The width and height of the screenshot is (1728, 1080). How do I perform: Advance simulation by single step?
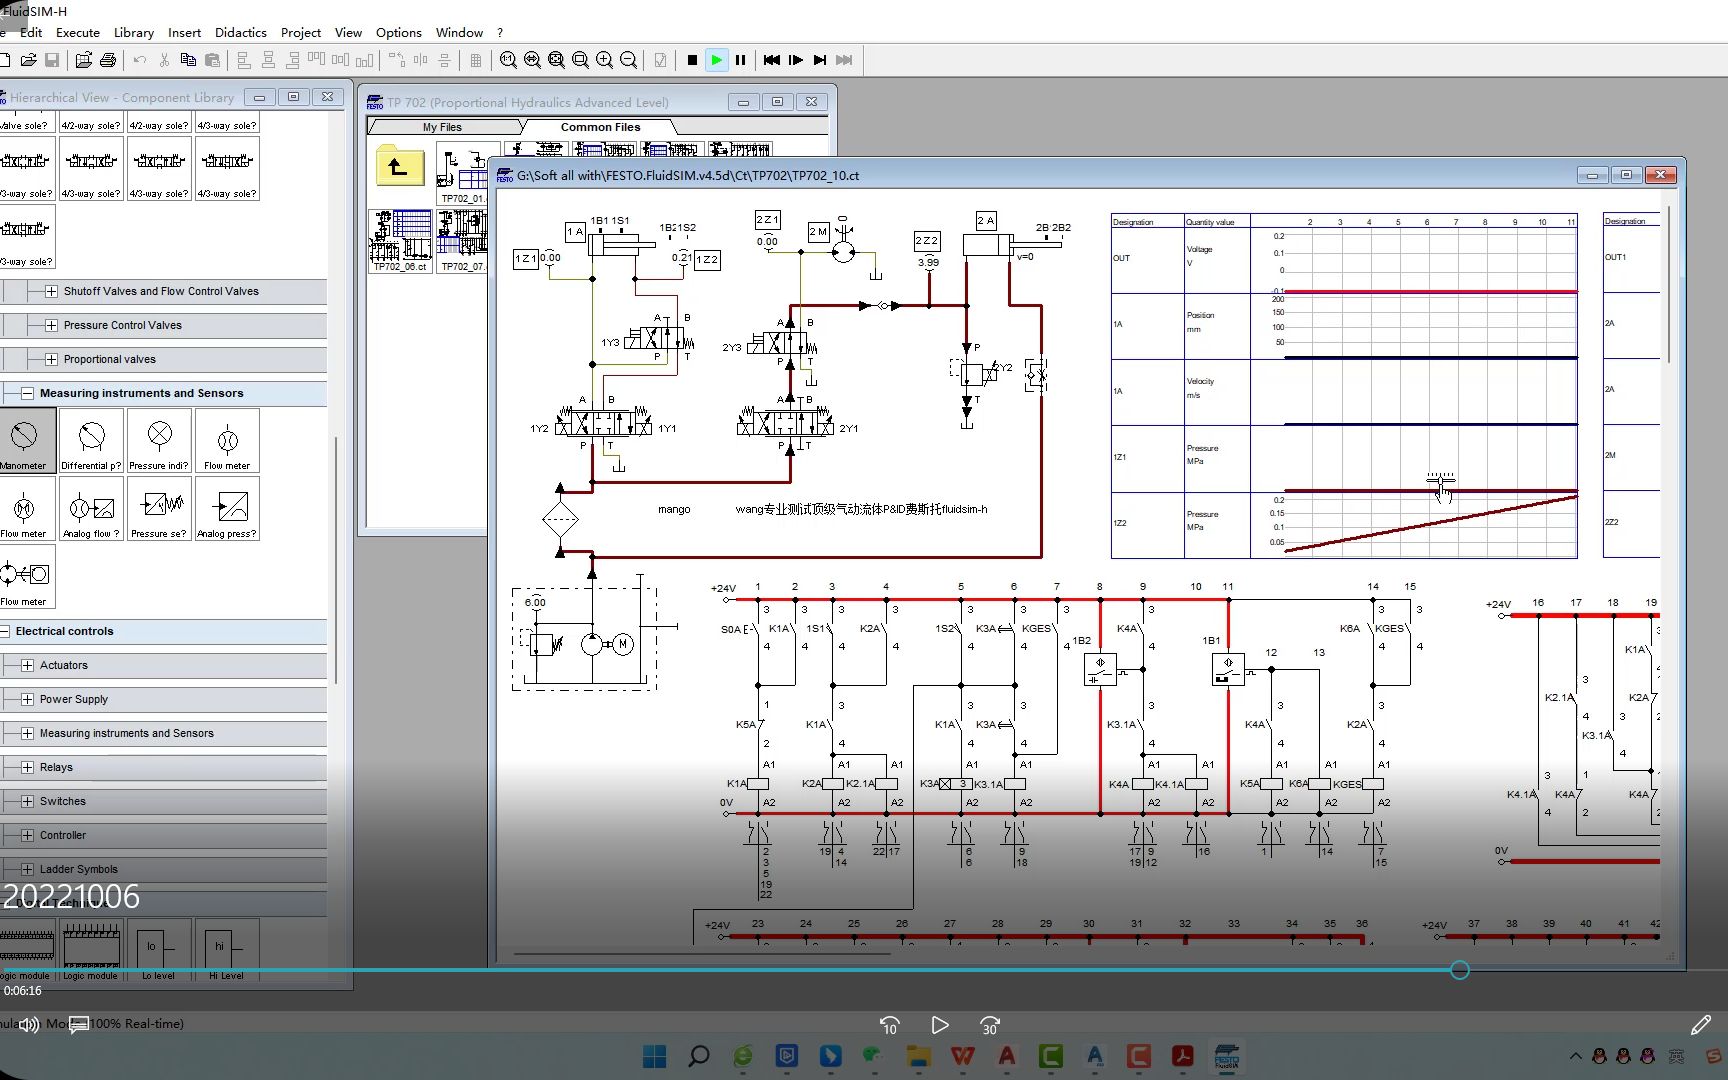(796, 60)
